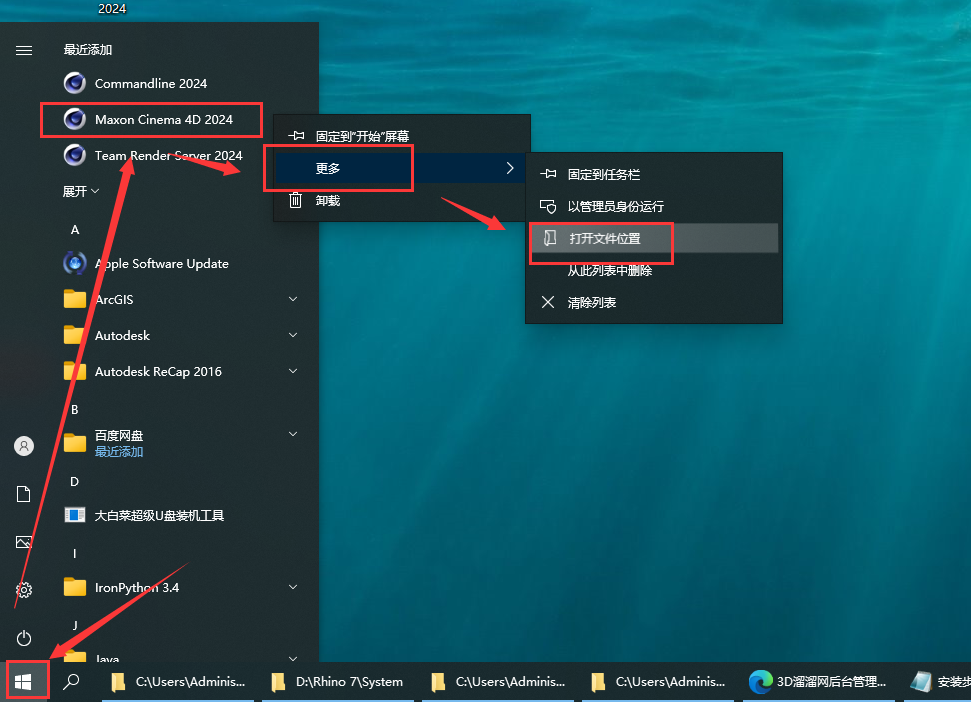Open taskbar search magnifier
The height and width of the screenshot is (702, 971).
coord(71,682)
